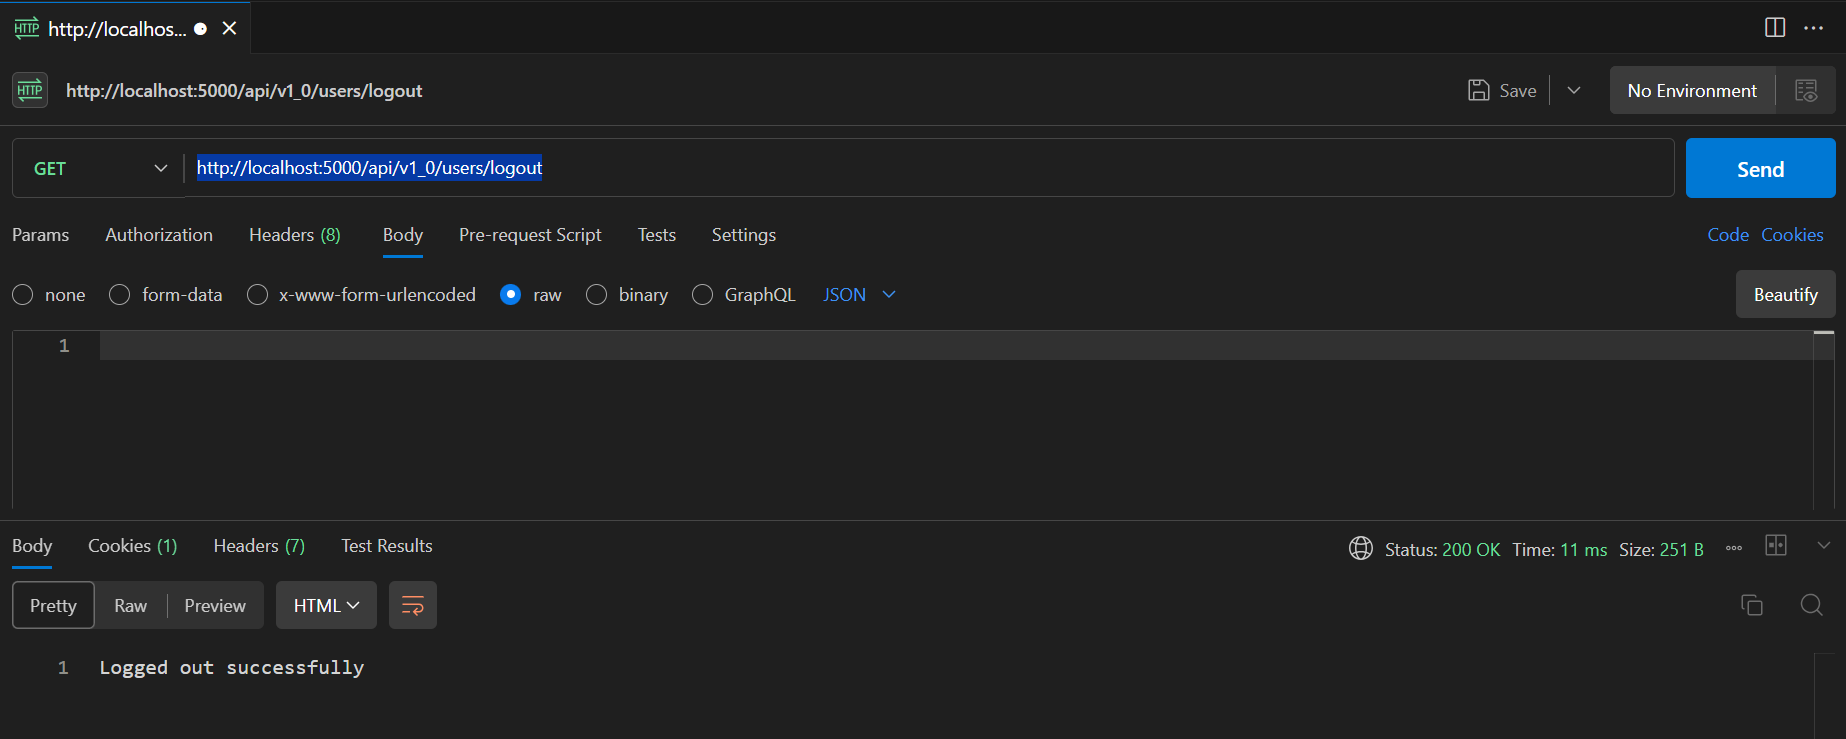
Task: Open the Cookies manager link
Action: tap(1792, 234)
